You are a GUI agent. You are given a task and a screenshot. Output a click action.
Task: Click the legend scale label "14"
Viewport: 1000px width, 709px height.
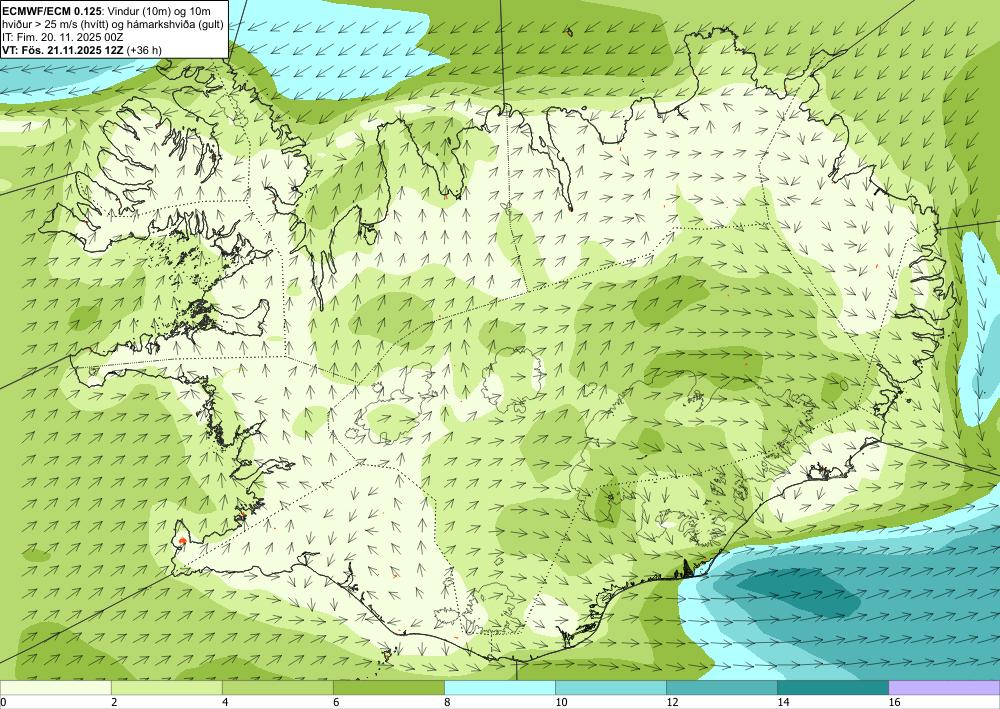pyautogui.click(x=783, y=703)
